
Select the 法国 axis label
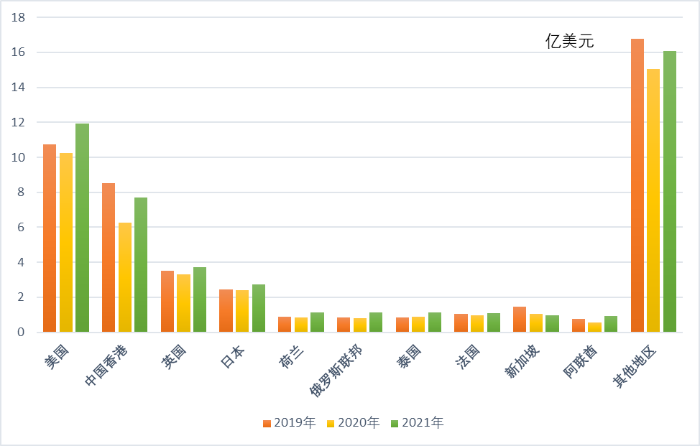467,356
